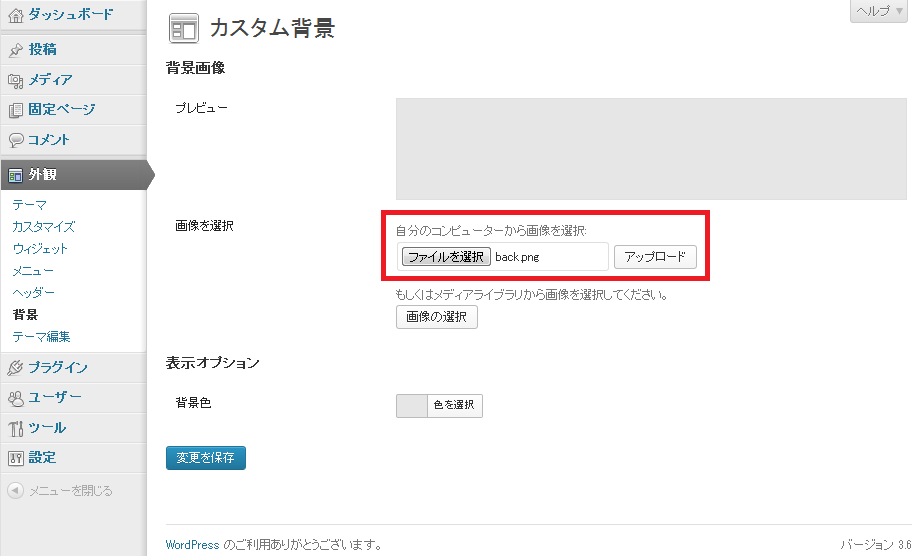Click the Posts pushpin icon
This screenshot has height=556, width=920.
tap(15, 49)
